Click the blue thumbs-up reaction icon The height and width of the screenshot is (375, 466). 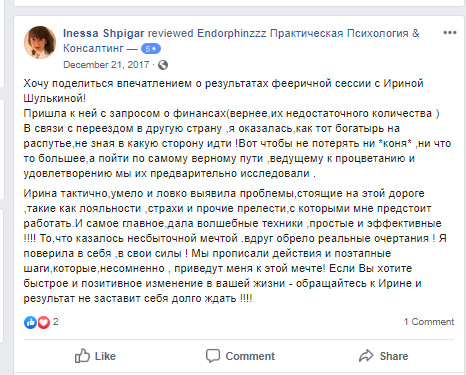pyautogui.click(x=30, y=322)
